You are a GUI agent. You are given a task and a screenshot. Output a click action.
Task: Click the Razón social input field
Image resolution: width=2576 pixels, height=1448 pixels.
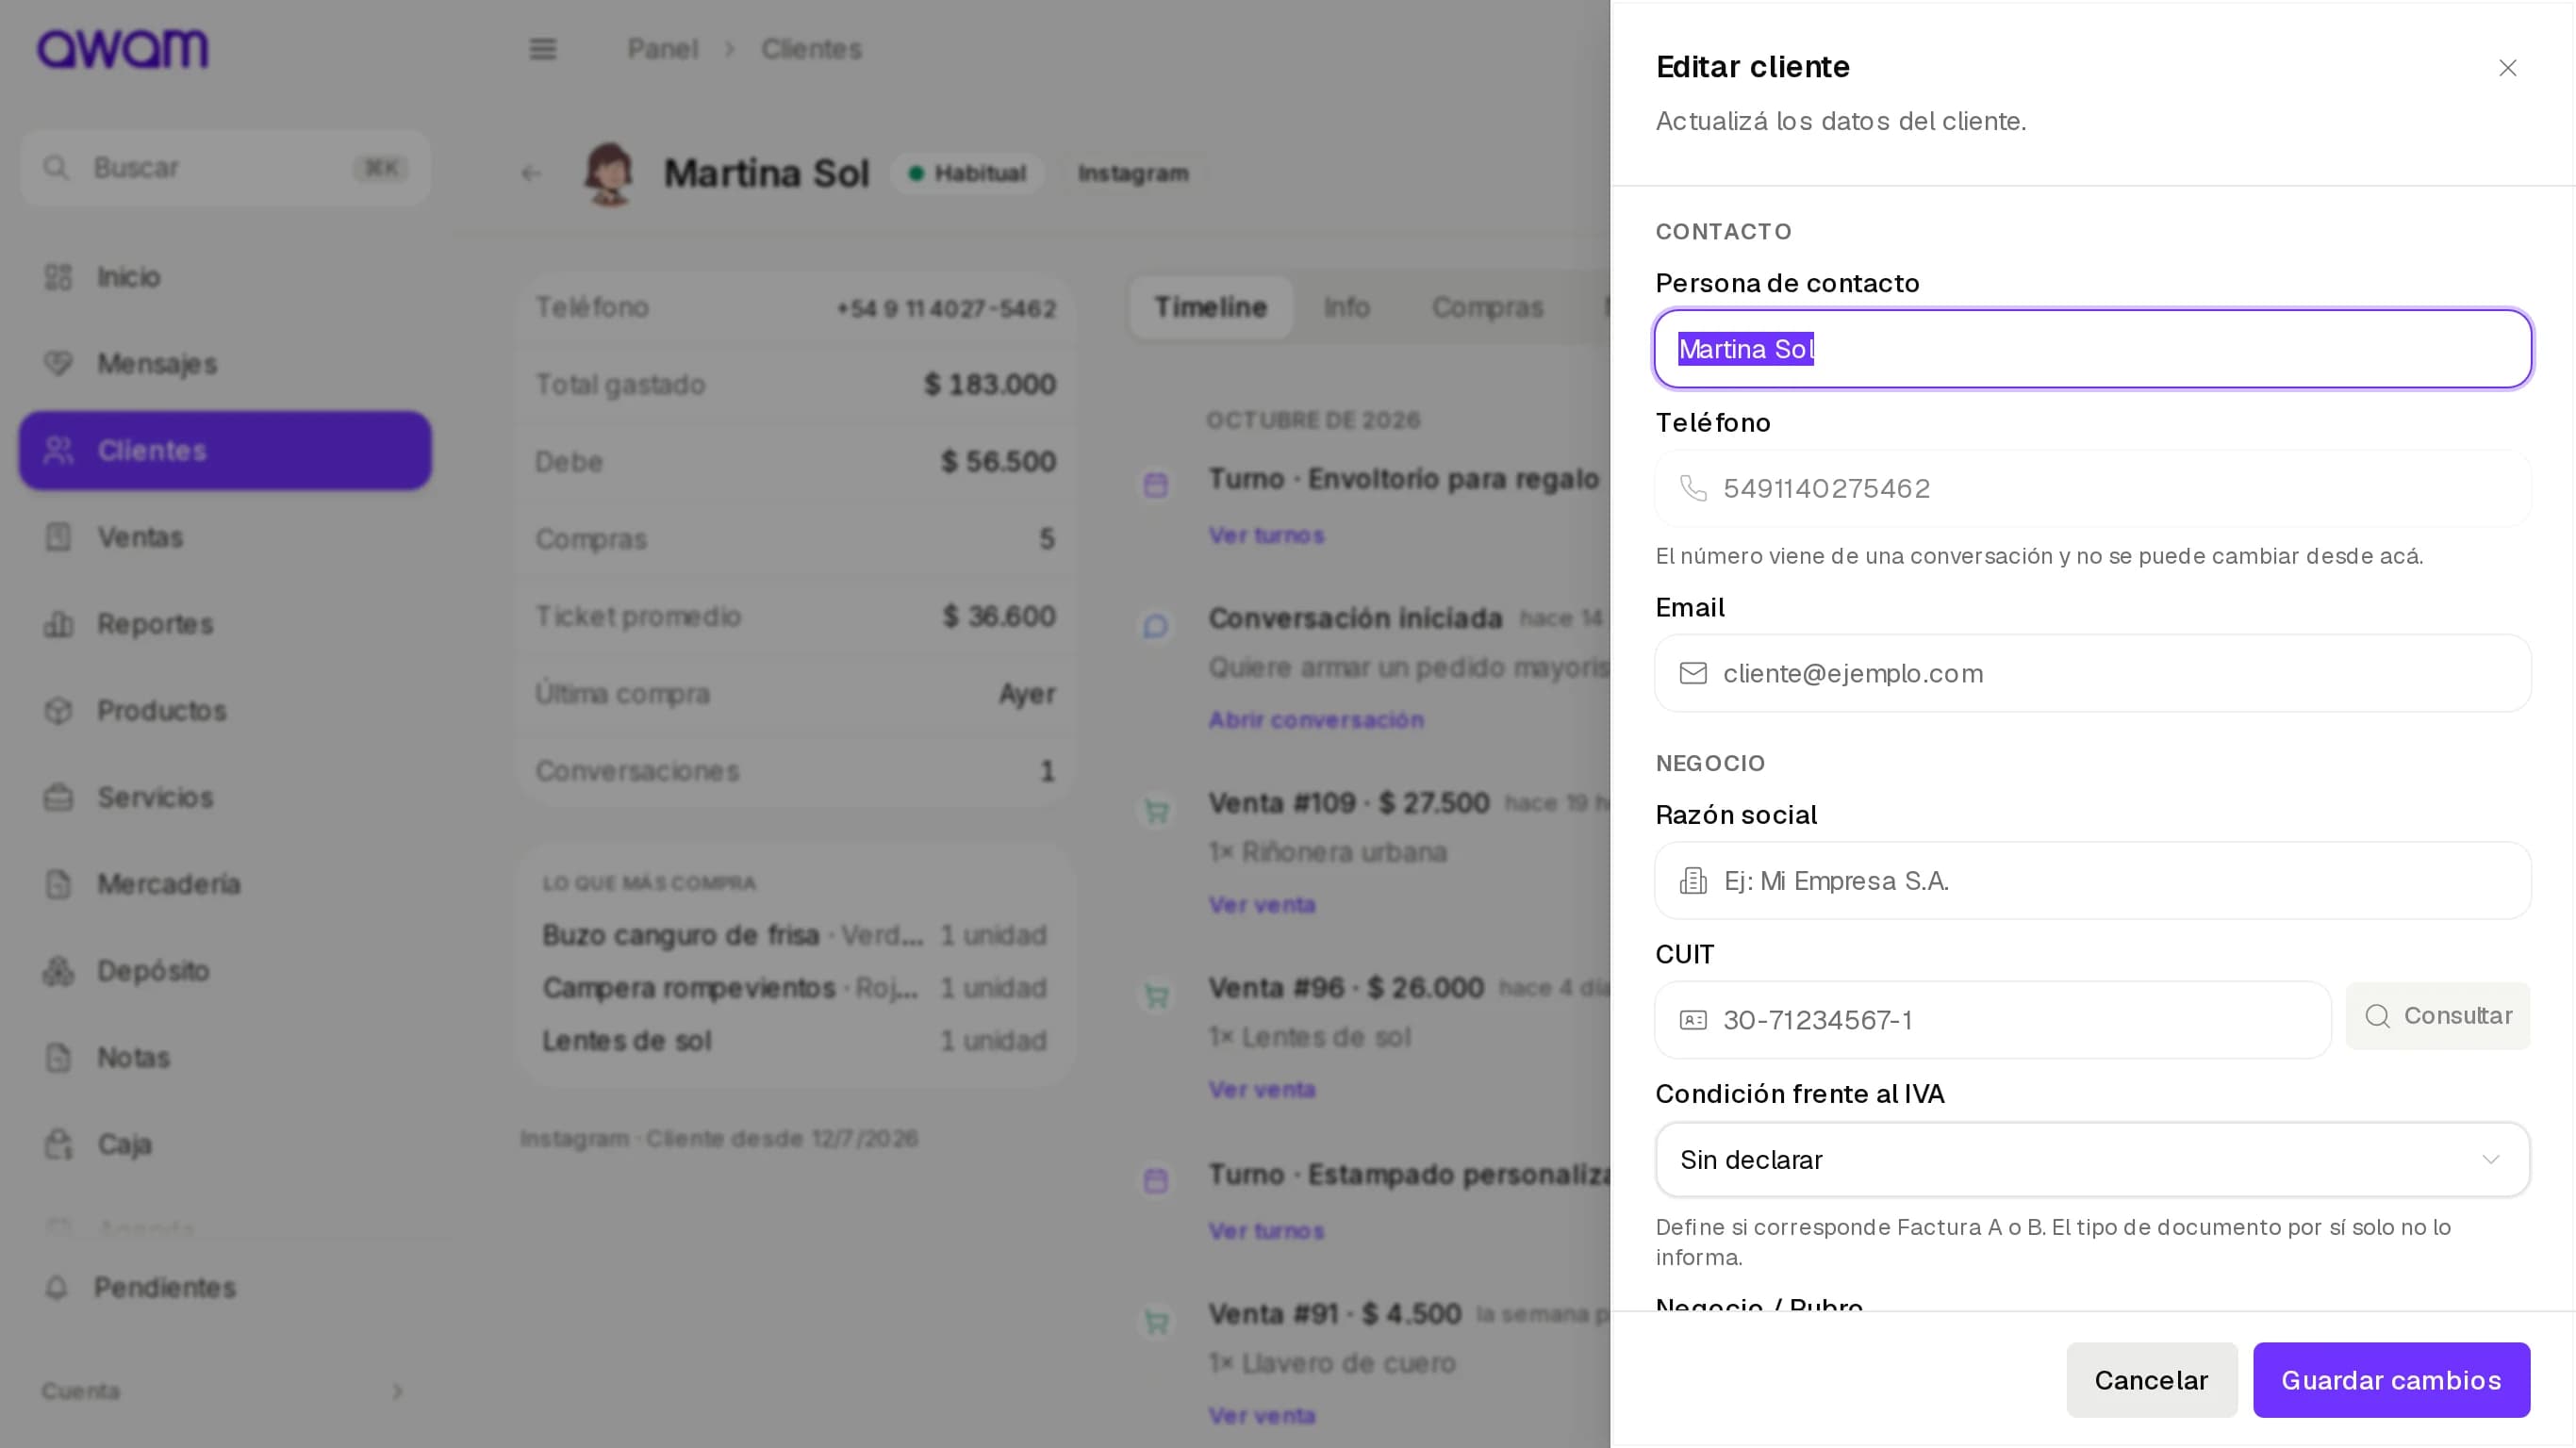point(2092,880)
